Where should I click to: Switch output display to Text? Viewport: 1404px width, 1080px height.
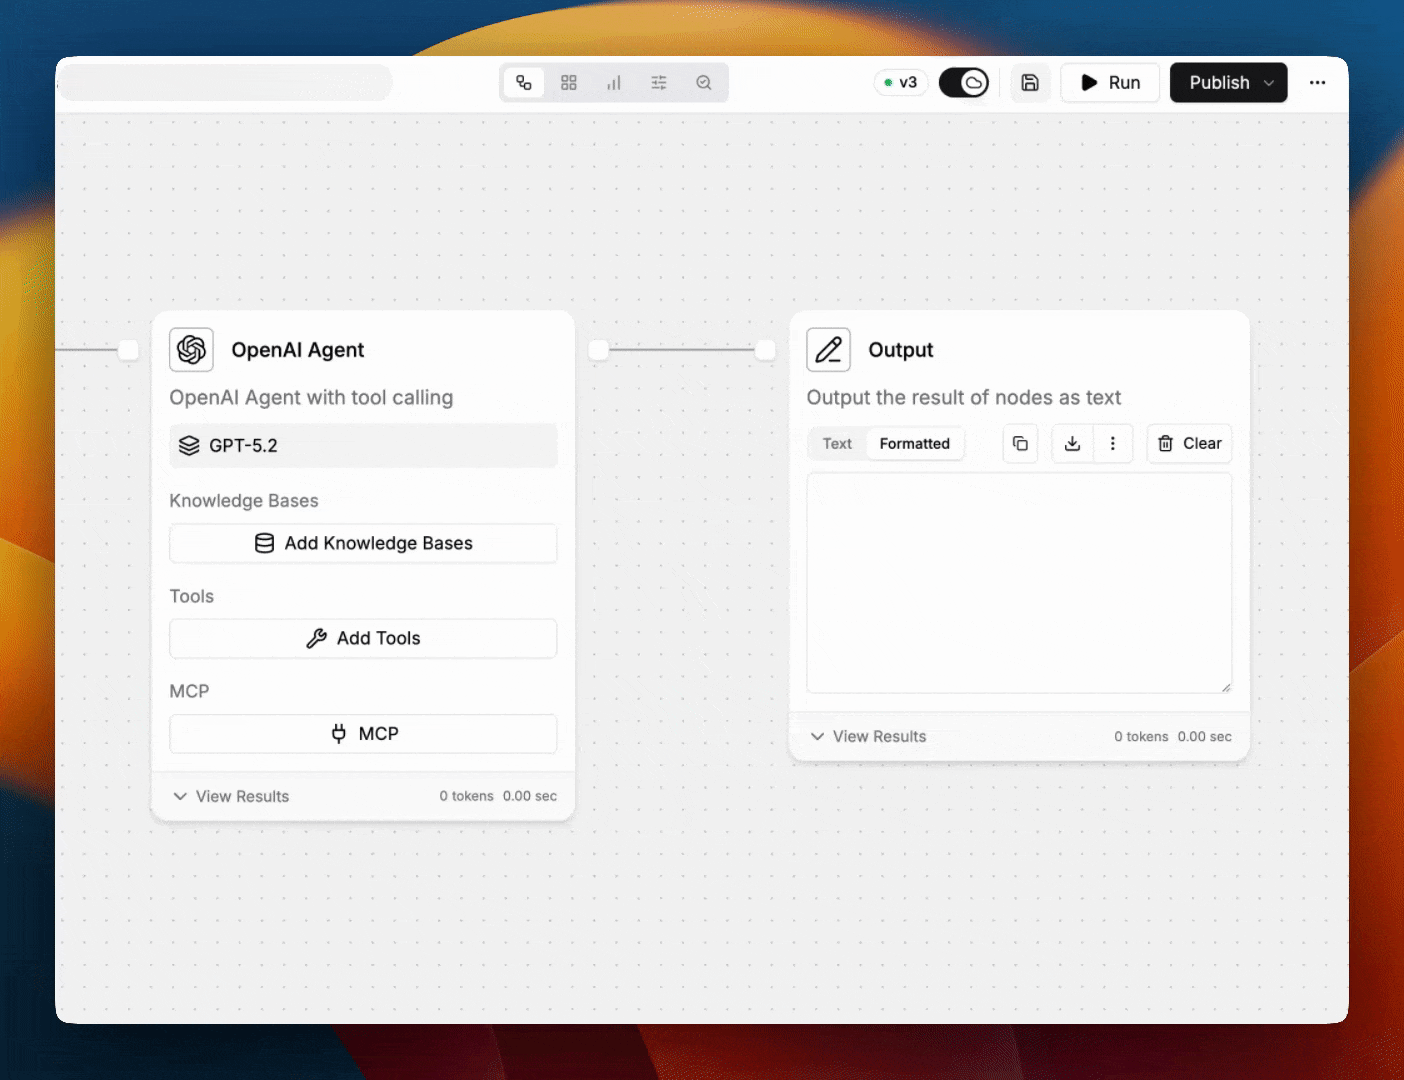coord(837,444)
